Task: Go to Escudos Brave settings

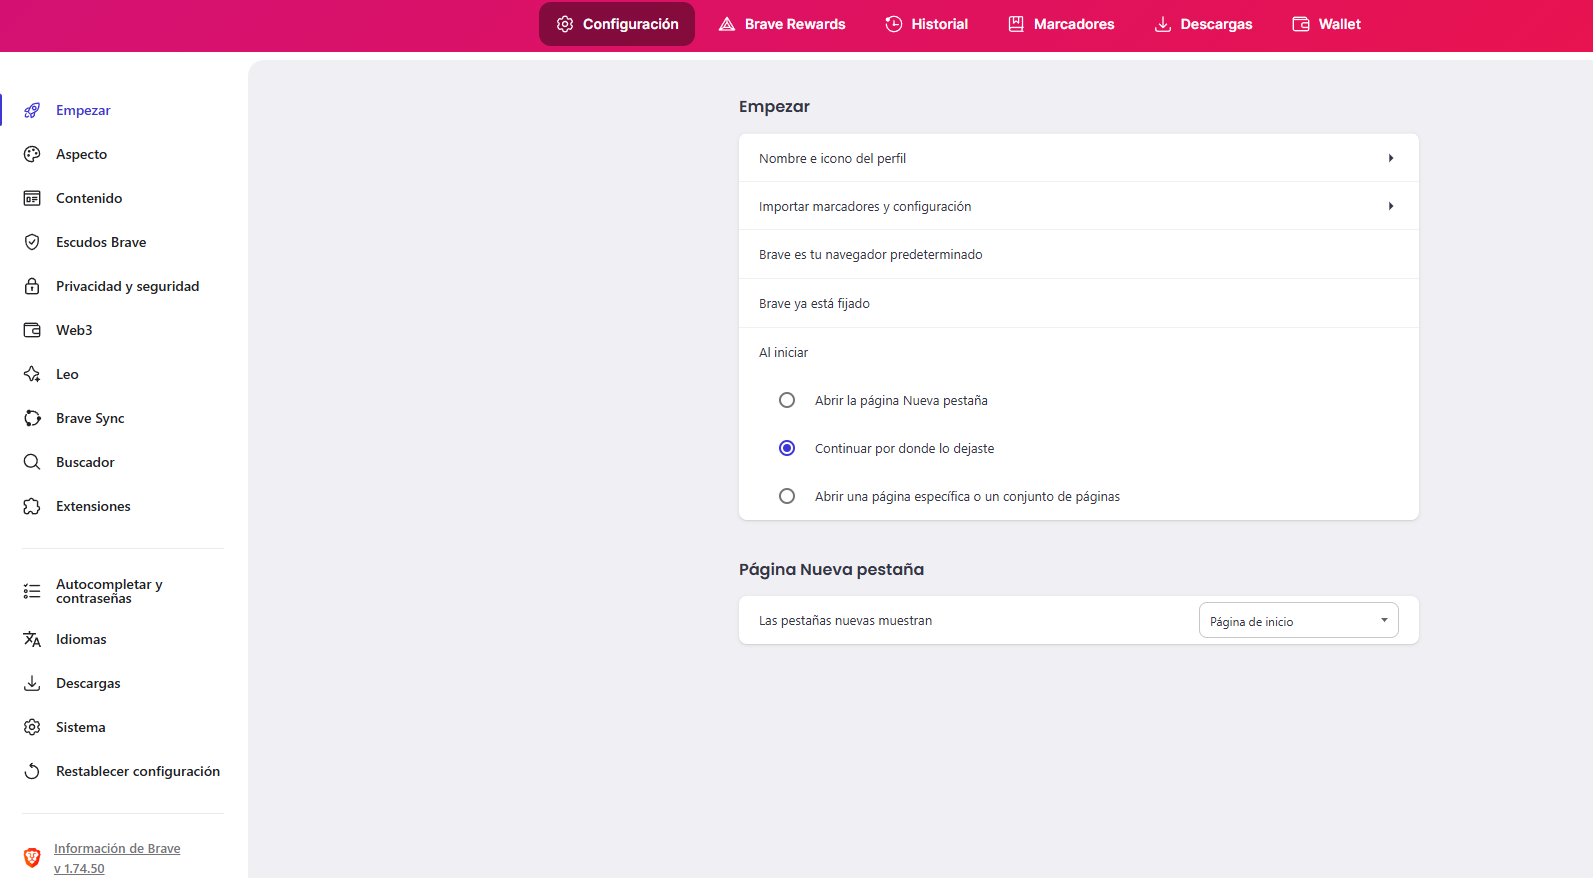Action: click(101, 242)
